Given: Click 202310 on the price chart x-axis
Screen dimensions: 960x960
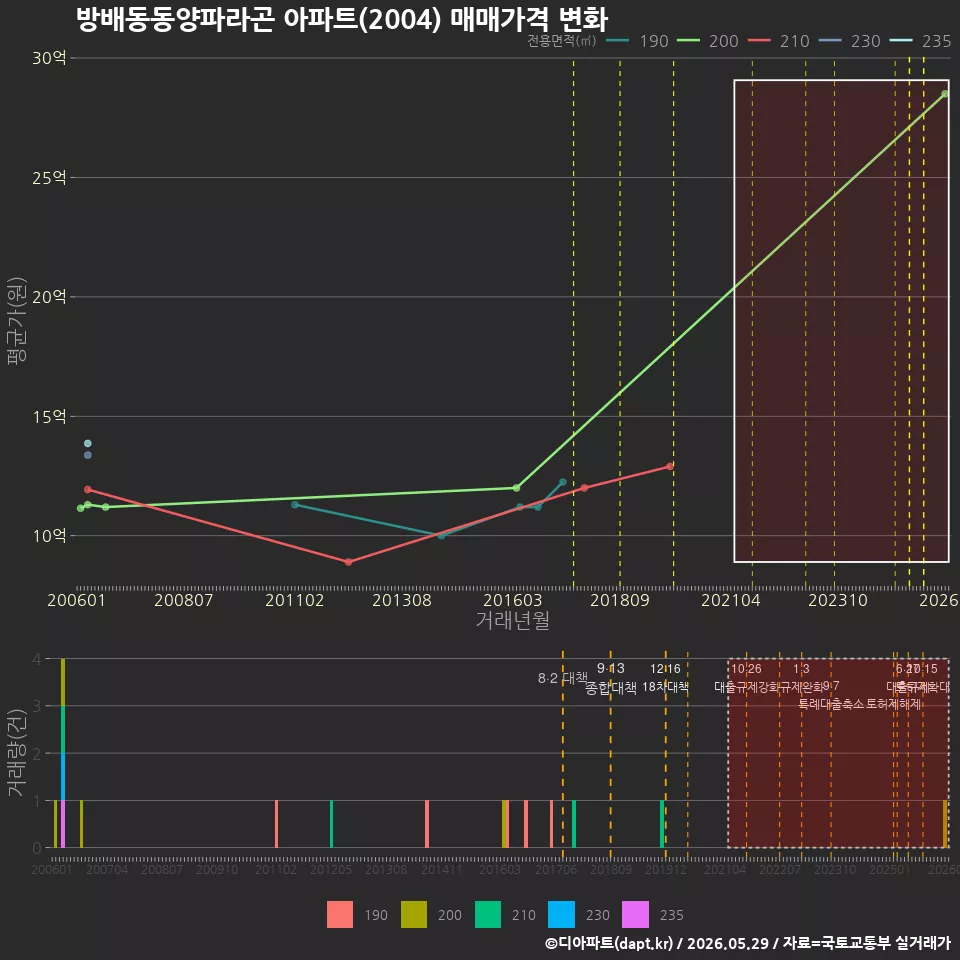Looking at the screenshot, I should coord(838,600).
